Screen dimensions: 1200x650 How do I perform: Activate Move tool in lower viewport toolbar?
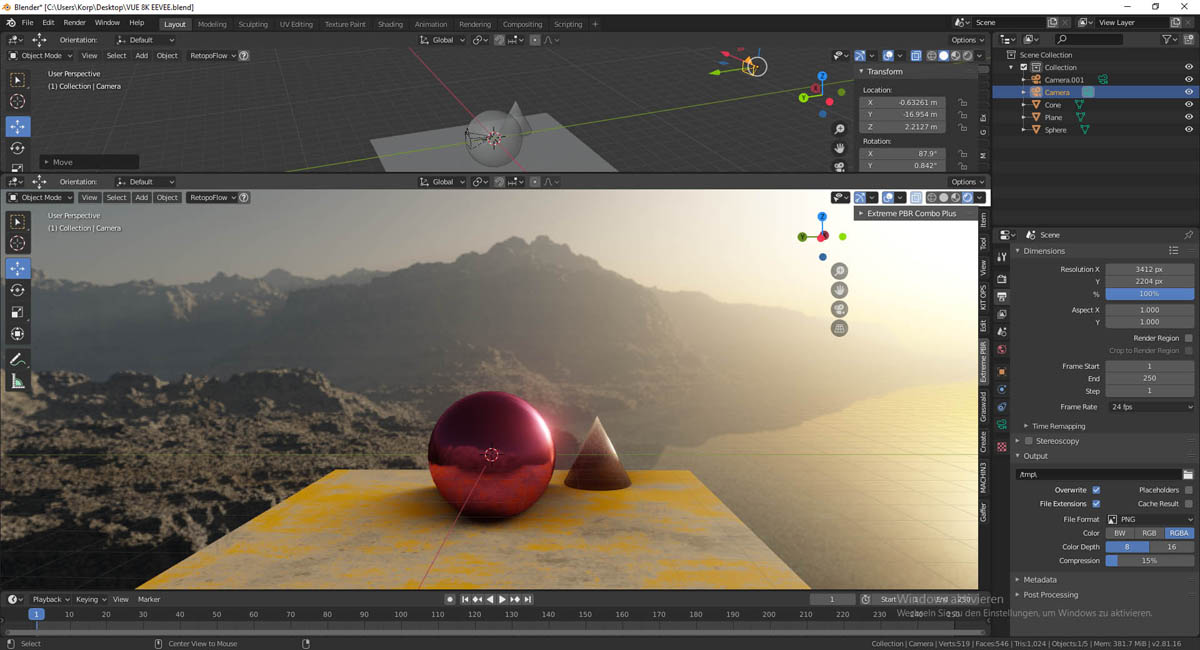pos(18,268)
